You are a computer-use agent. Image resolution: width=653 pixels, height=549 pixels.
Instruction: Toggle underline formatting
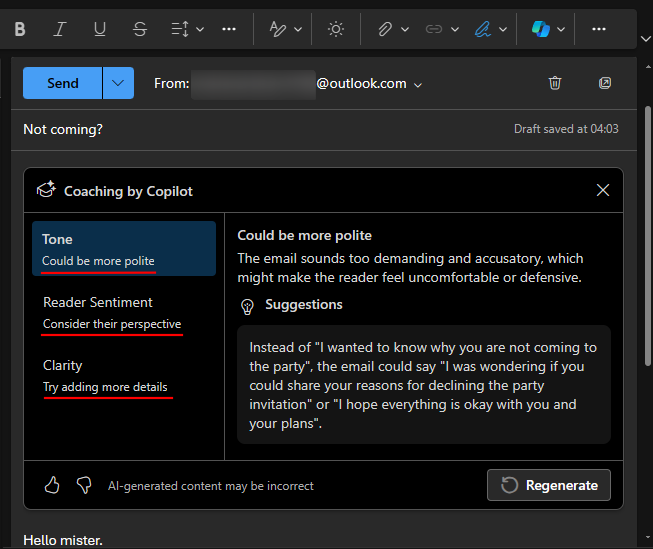pos(100,29)
